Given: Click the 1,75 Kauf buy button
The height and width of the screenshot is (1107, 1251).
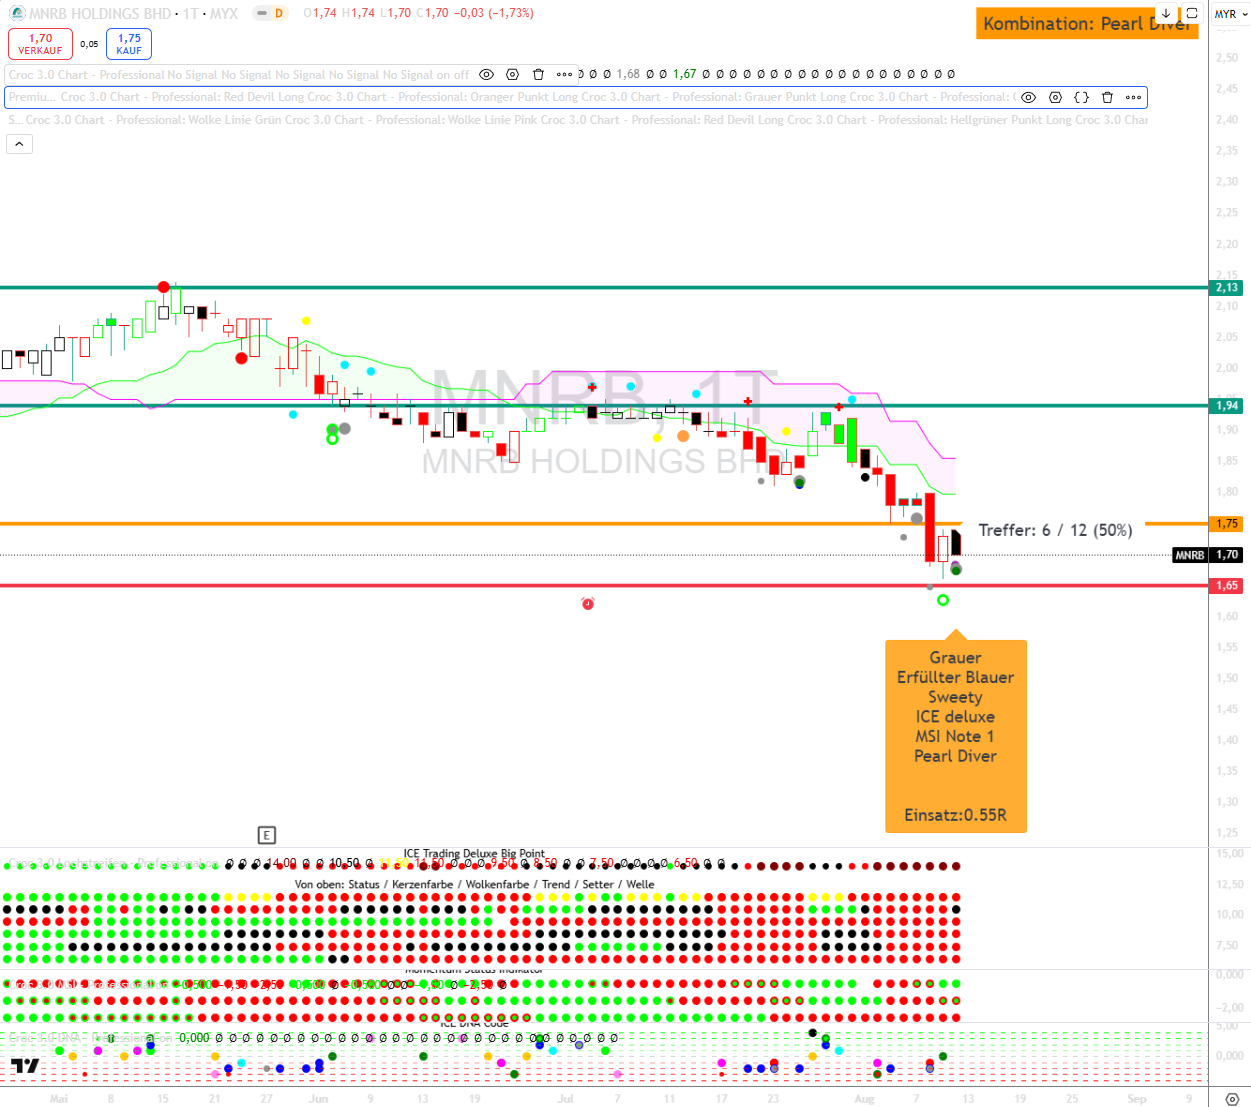Looking at the screenshot, I should click(129, 44).
